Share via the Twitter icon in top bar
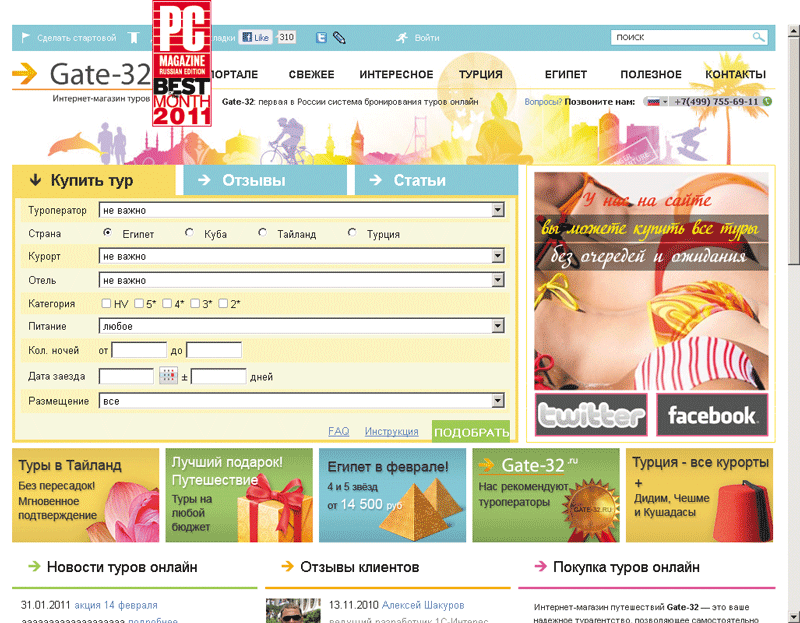 pos(321,37)
